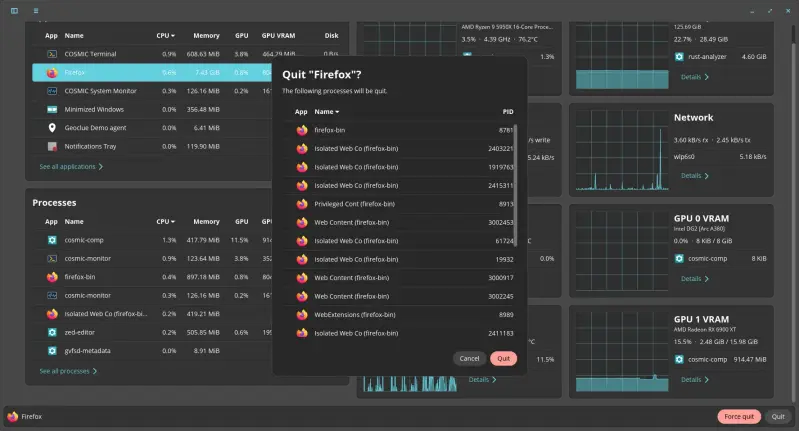Select the PID 3002453 Web Content row
This screenshot has width=799, height=431.
(x=400, y=223)
